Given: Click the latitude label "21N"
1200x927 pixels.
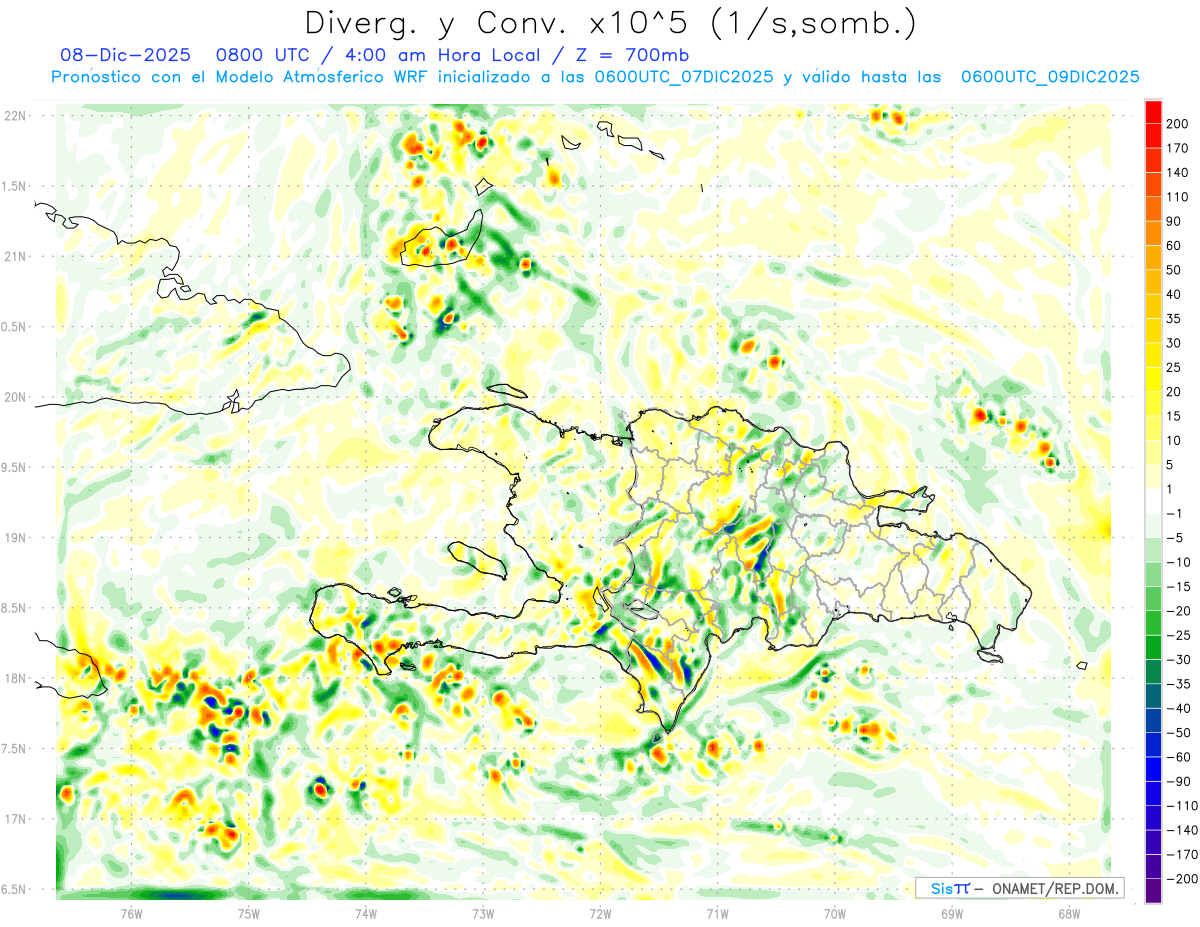Looking at the screenshot, I should pos(16,256).
